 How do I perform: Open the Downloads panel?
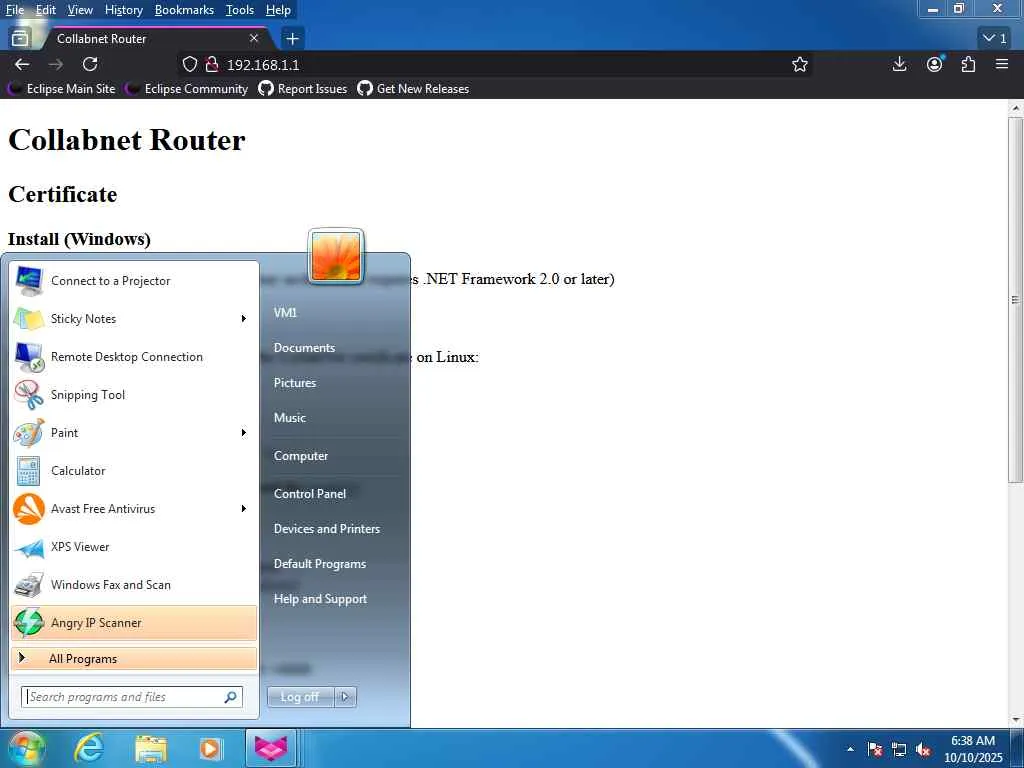(x=899, y=64)
